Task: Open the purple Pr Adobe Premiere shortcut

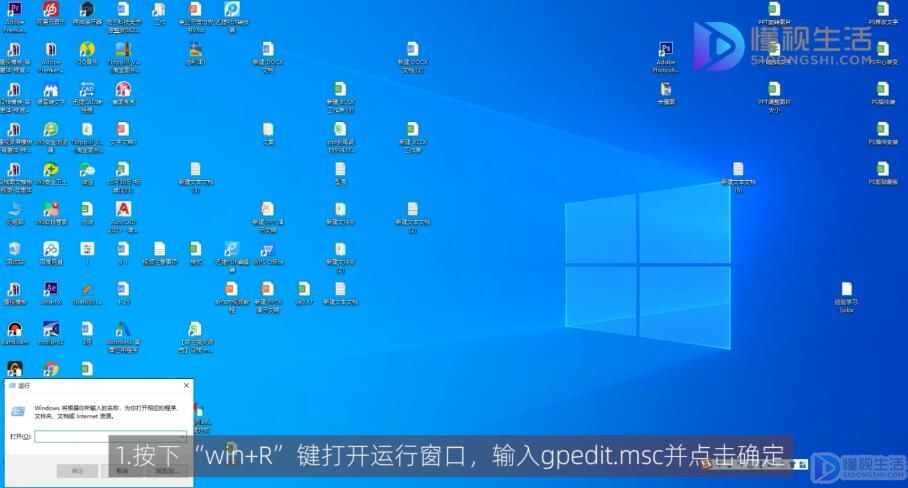Action: [x=14, y=10]
